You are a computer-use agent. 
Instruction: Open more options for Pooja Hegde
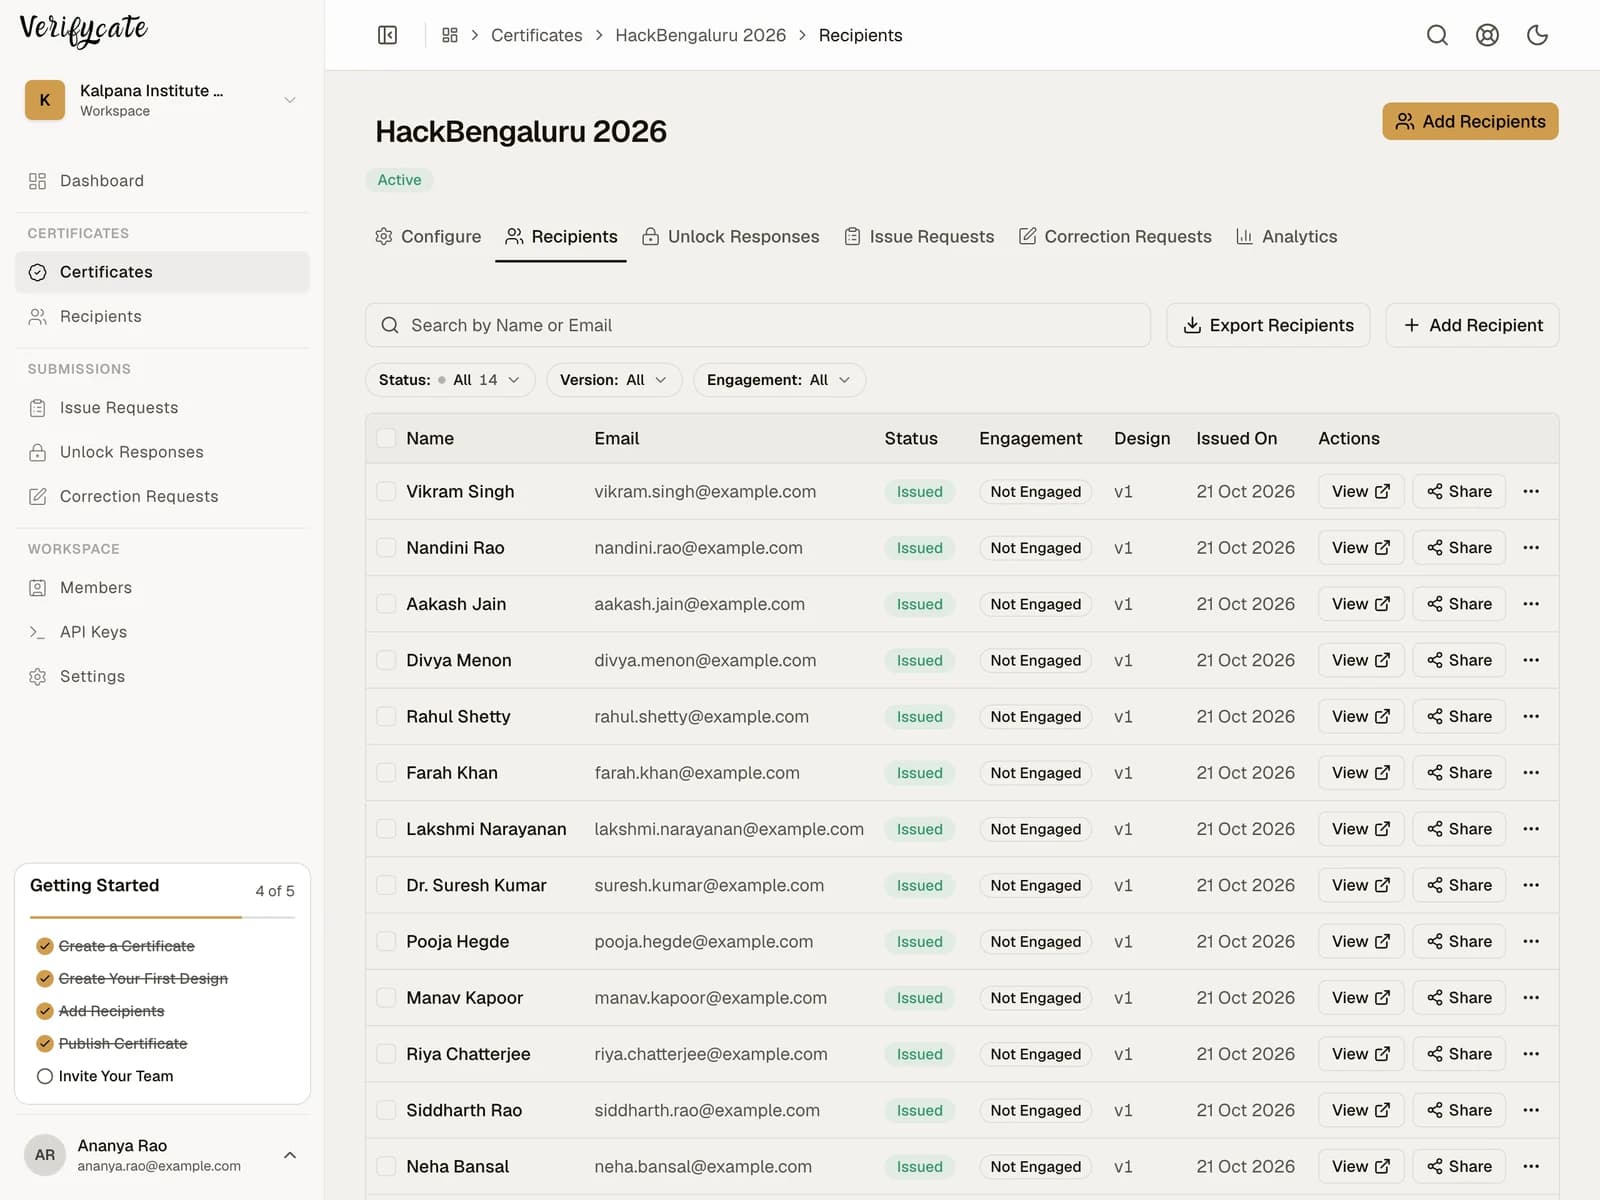(1531, 942)
